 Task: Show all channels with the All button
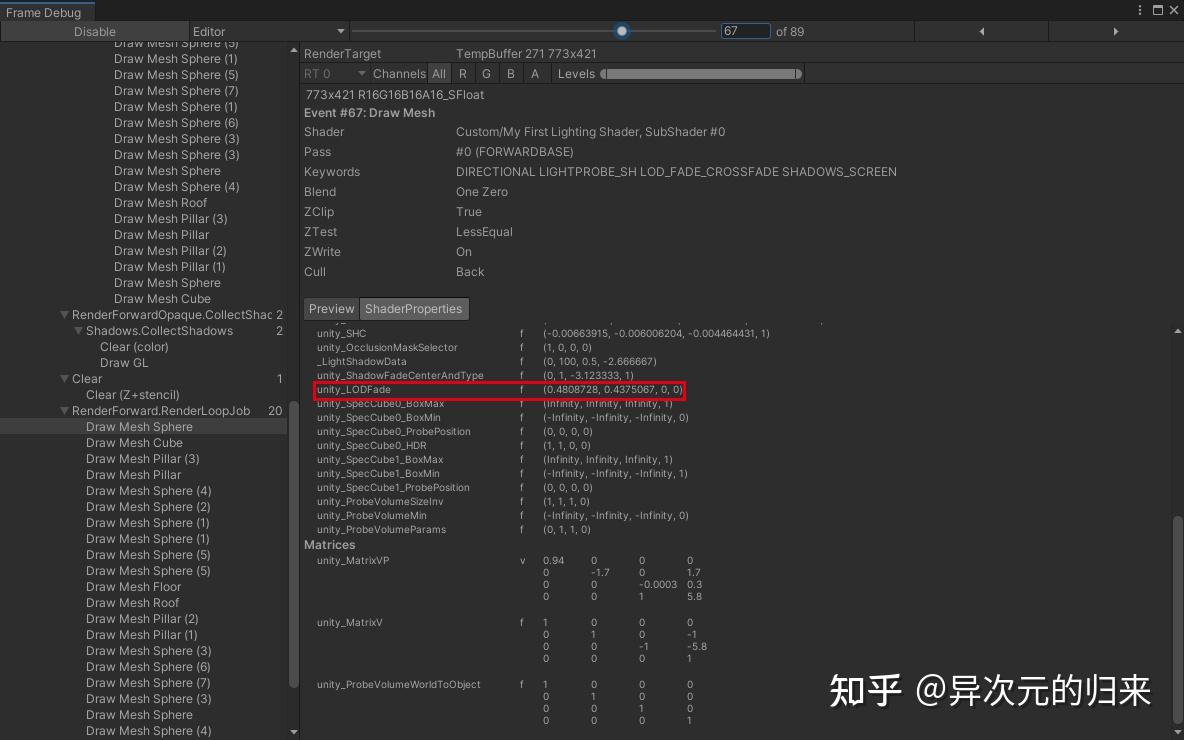click(438, 73)
